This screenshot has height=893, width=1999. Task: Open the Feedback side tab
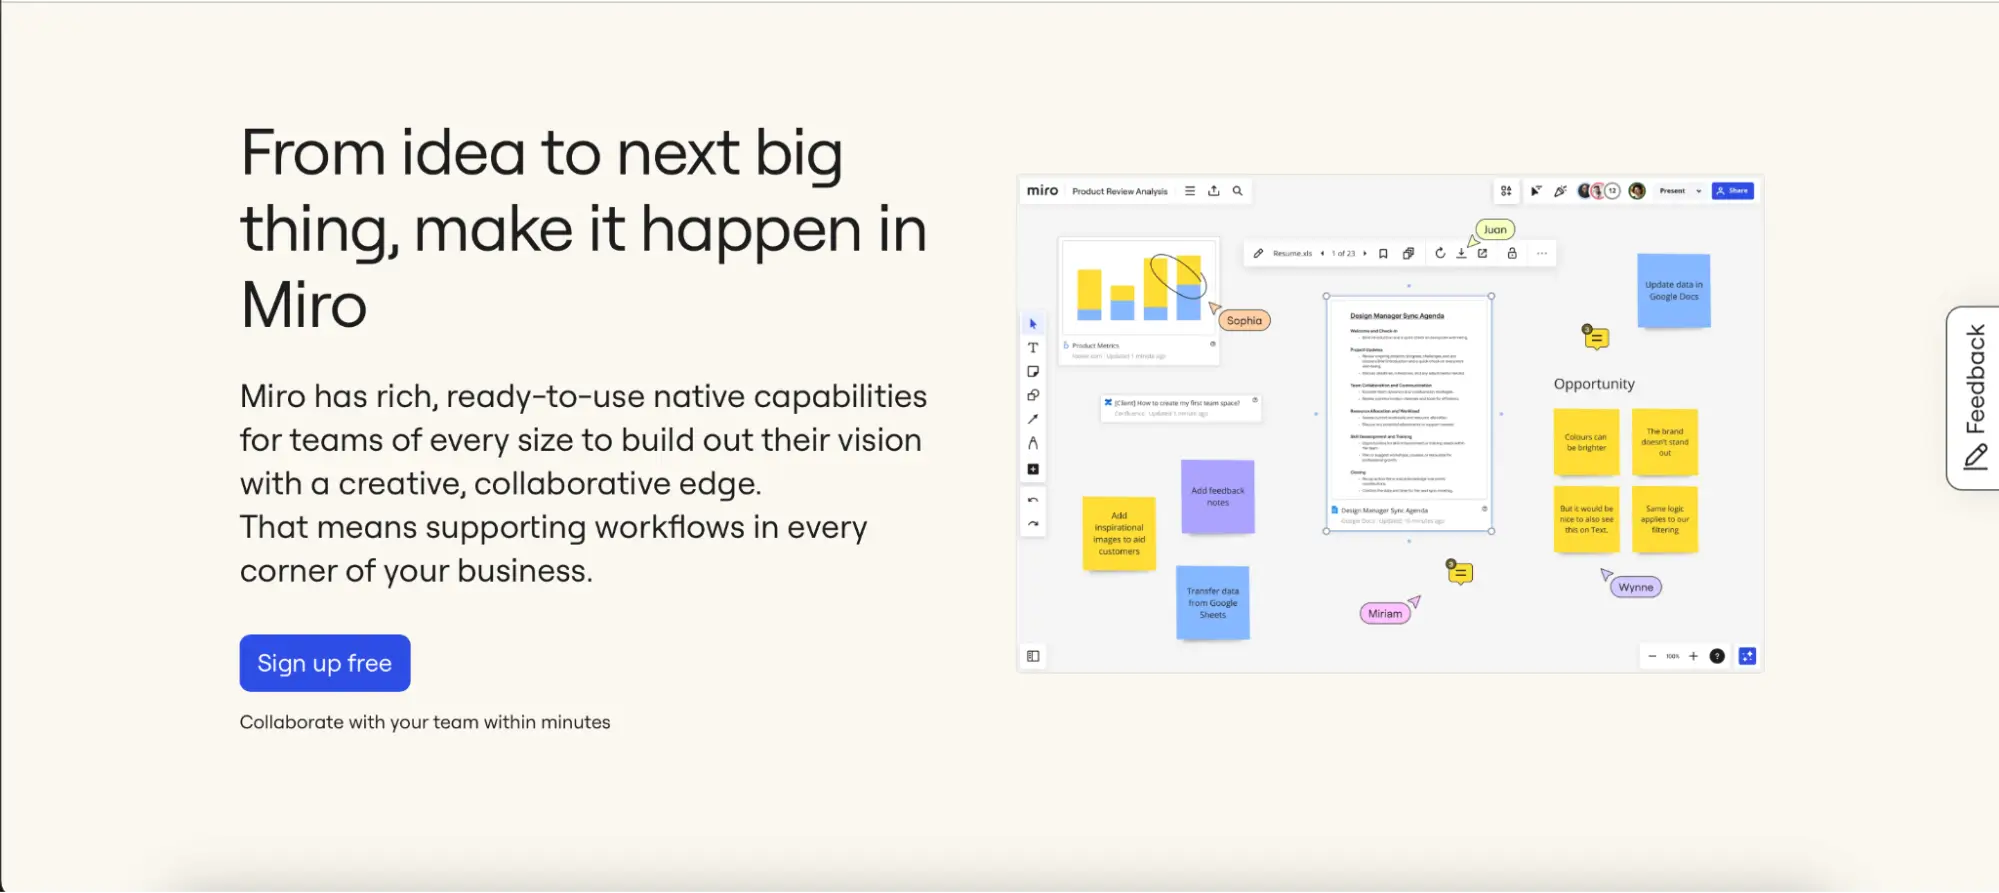click(1973, 398)
